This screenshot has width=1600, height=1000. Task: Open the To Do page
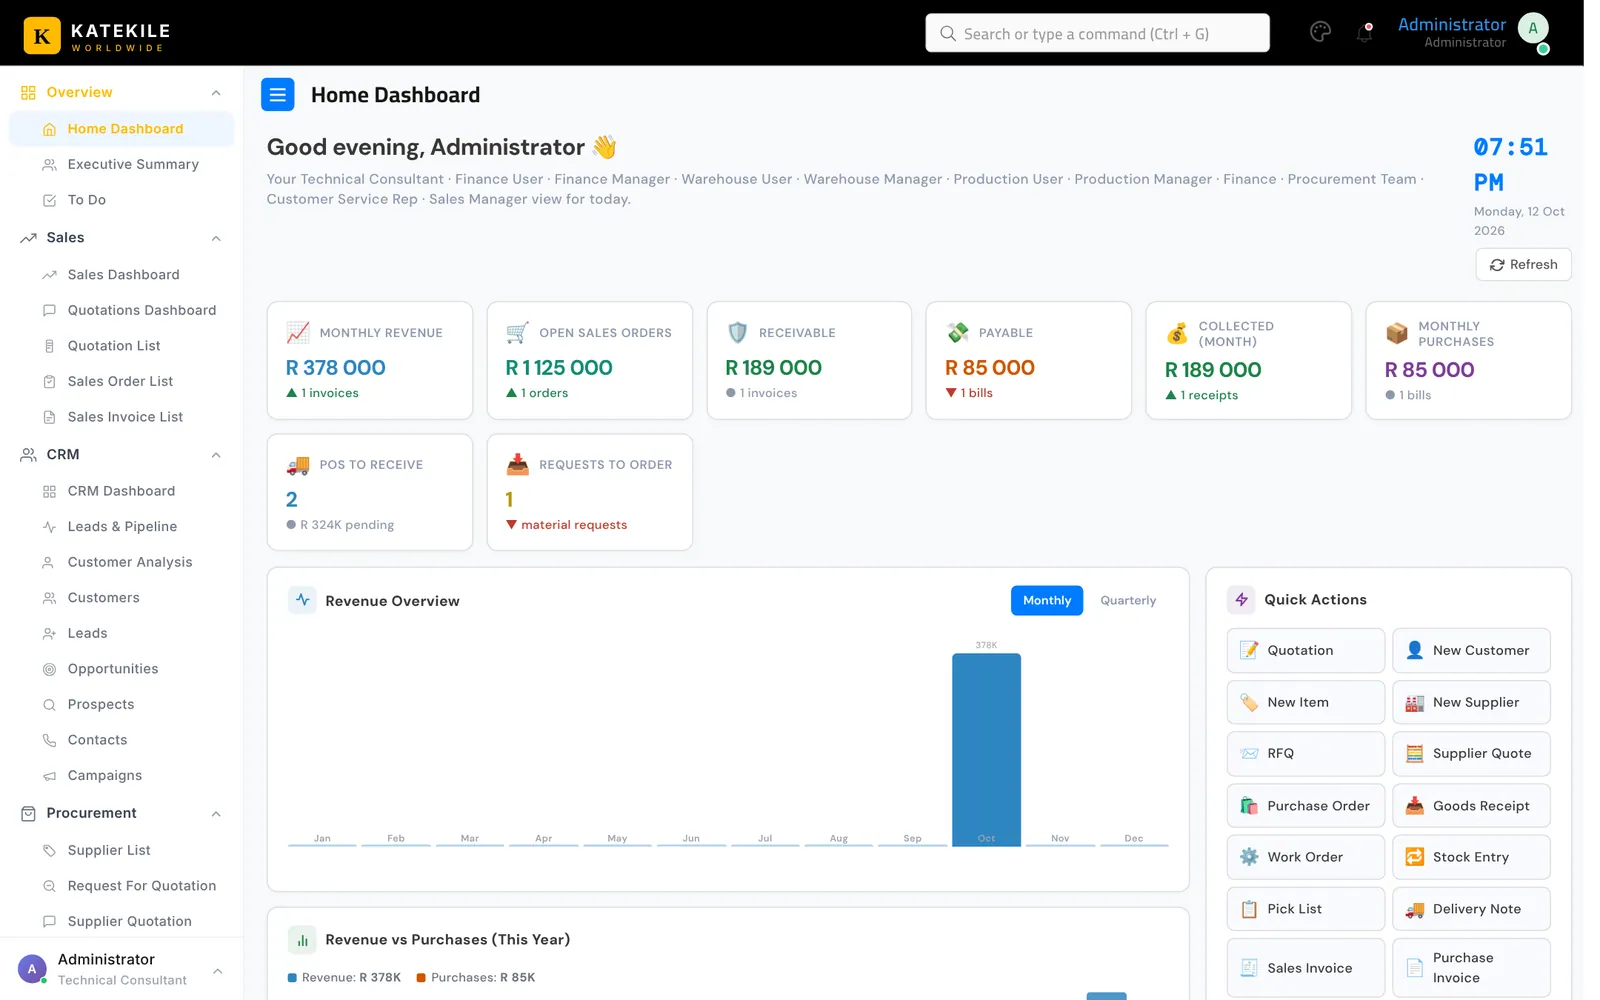point(121,200)
